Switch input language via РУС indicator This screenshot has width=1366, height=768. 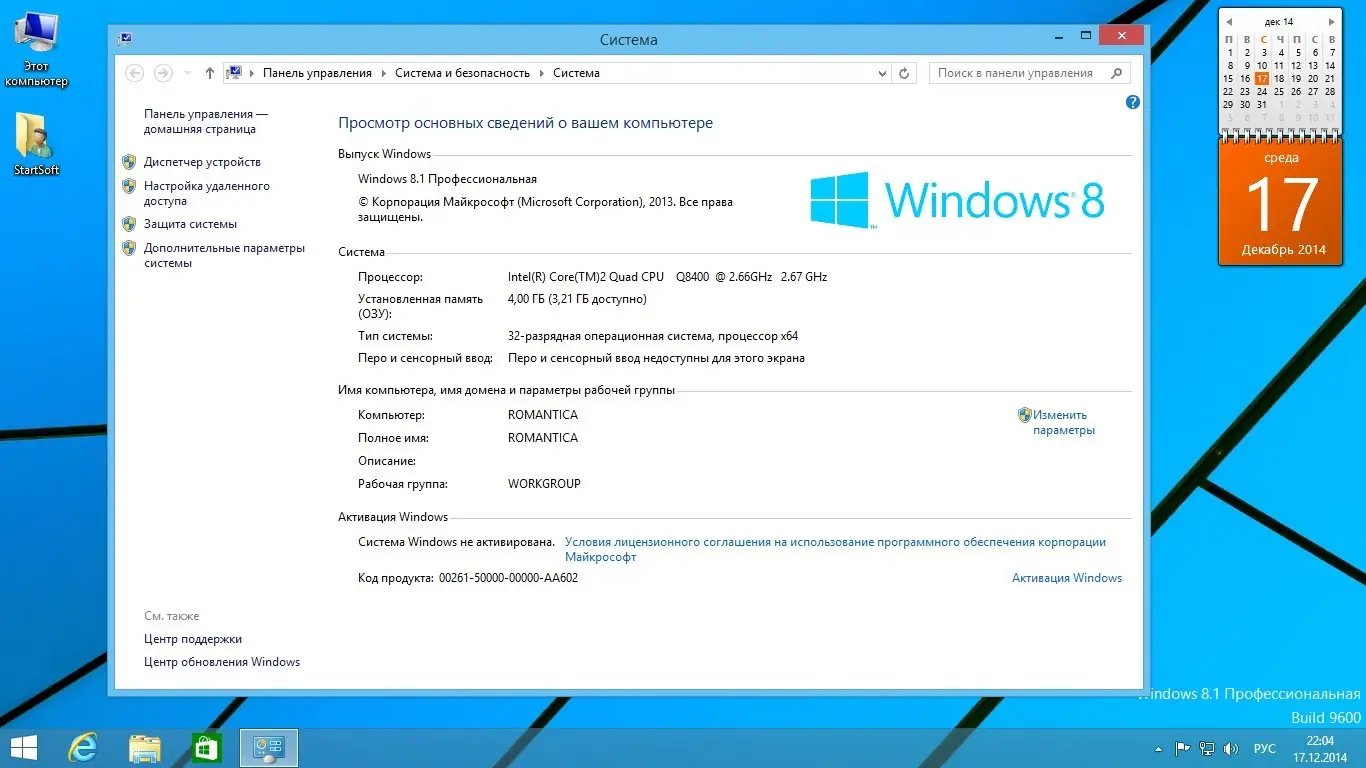pos(1265,748)
